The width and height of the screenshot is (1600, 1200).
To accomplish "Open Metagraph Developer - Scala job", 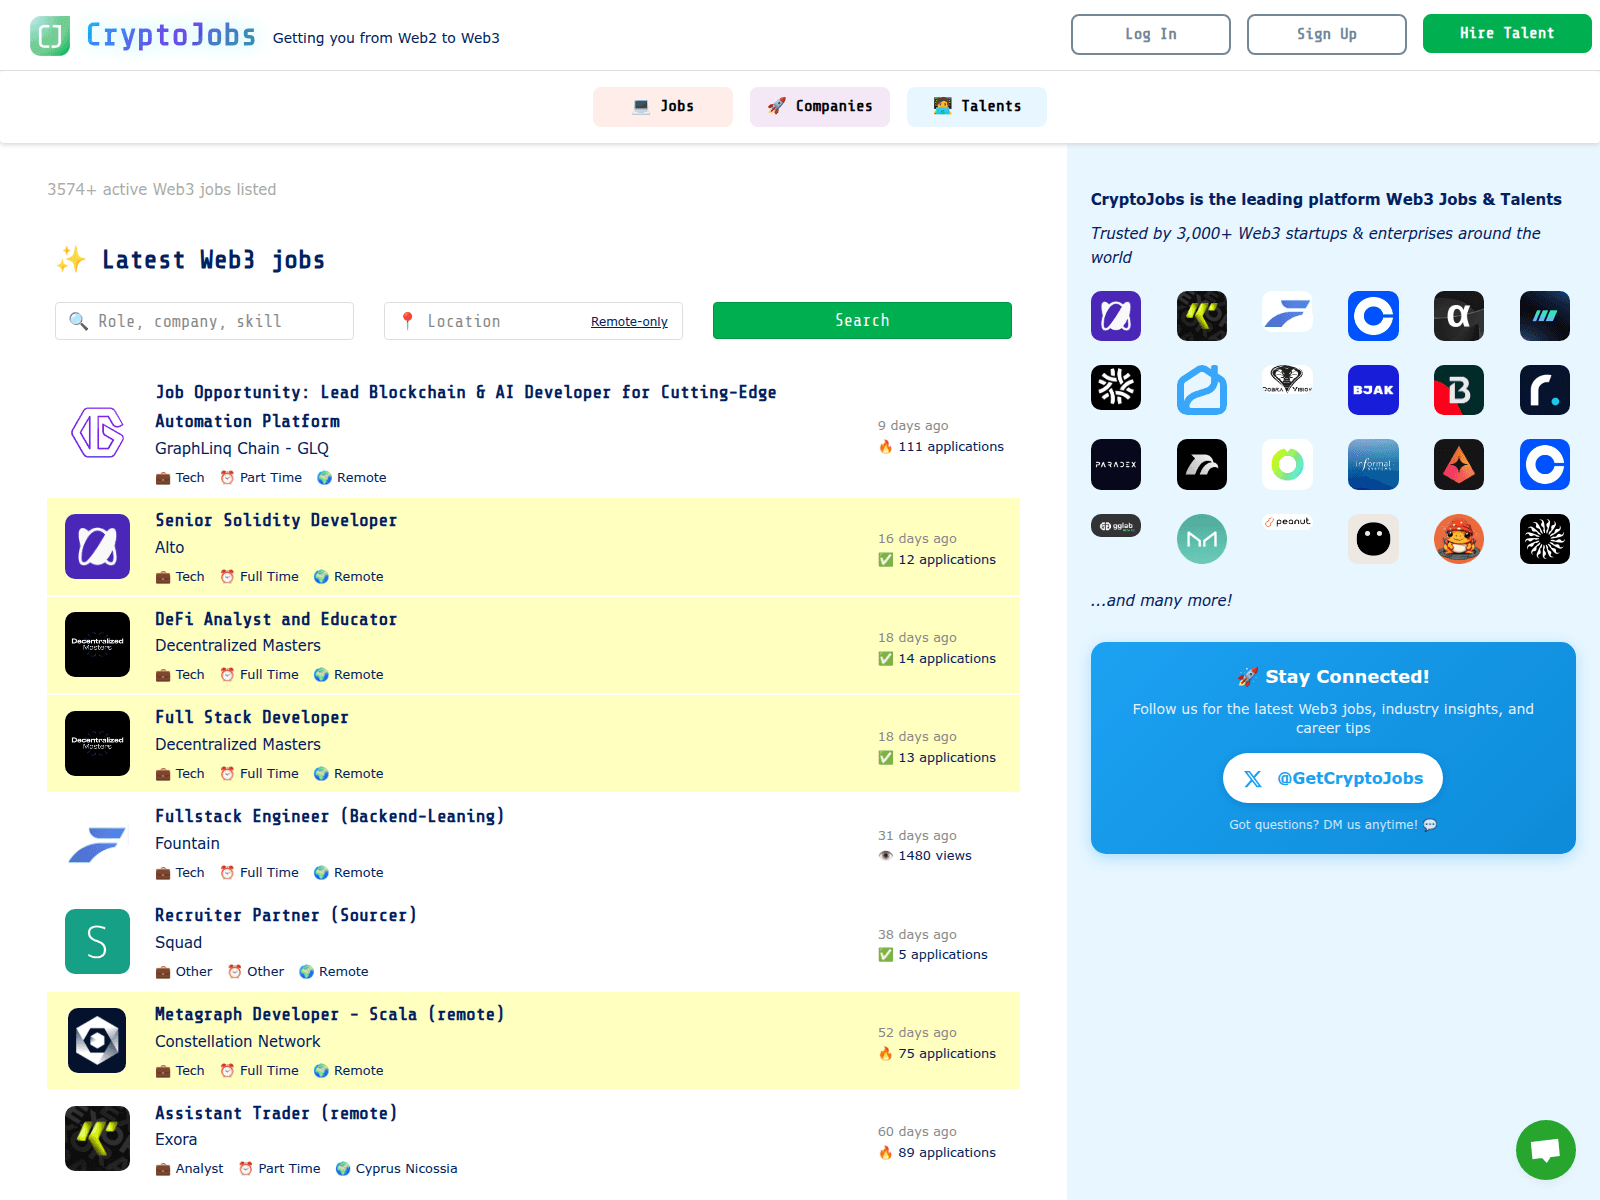I will [330, 1014].
